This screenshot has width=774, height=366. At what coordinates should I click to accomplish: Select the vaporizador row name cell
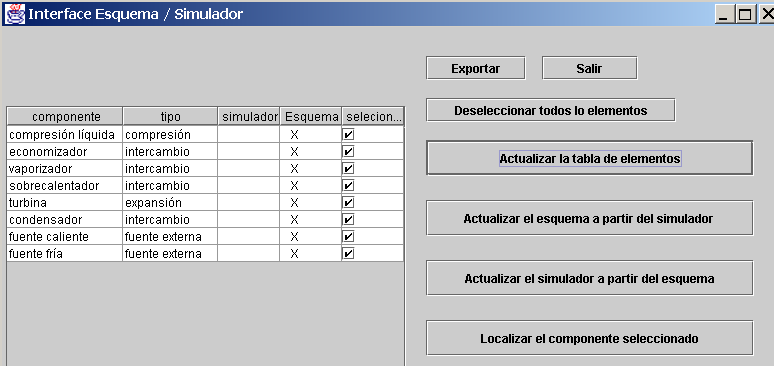[65, 168]
